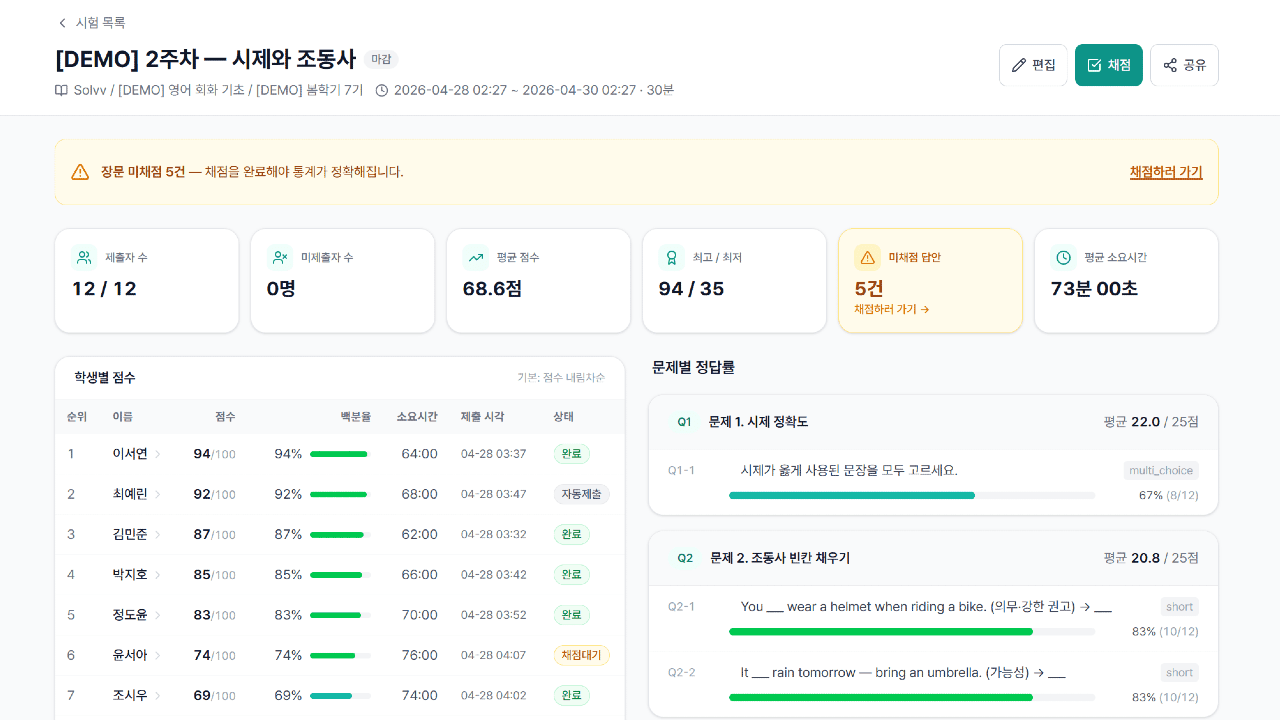Sort the table by 이름 column header

122,416
